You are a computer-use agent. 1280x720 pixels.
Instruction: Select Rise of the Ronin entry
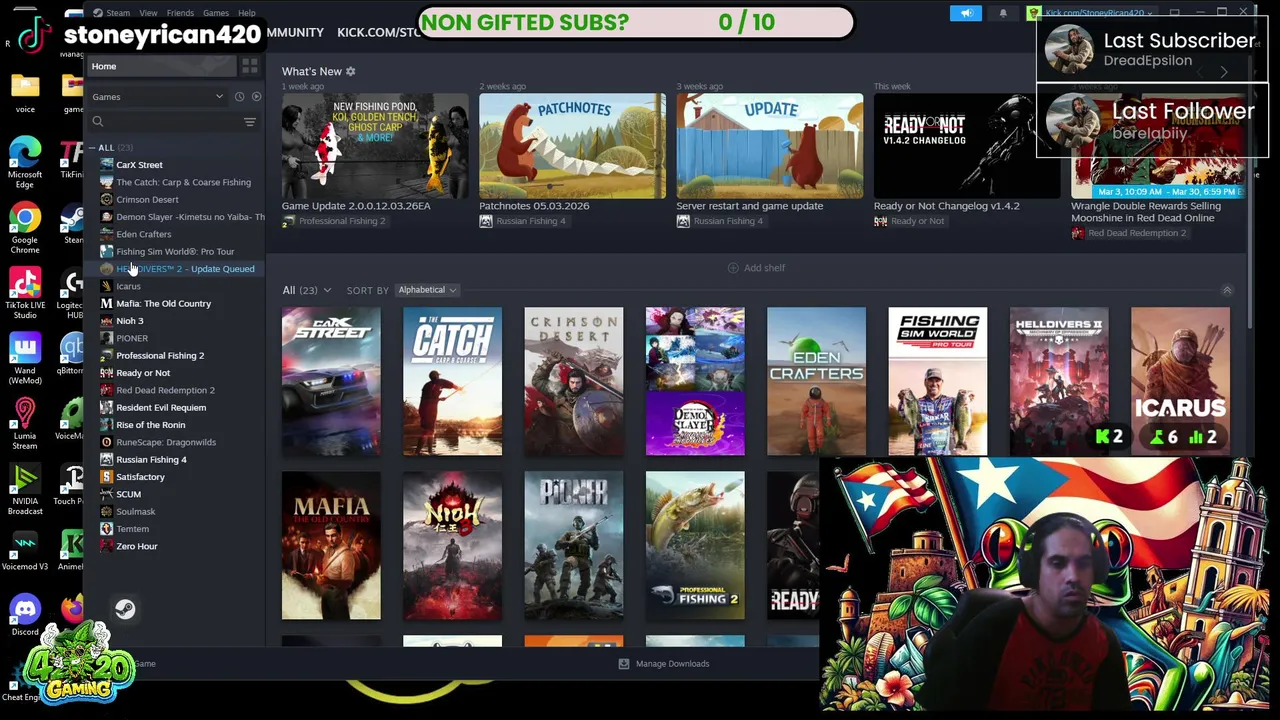[x=150, y=425]
